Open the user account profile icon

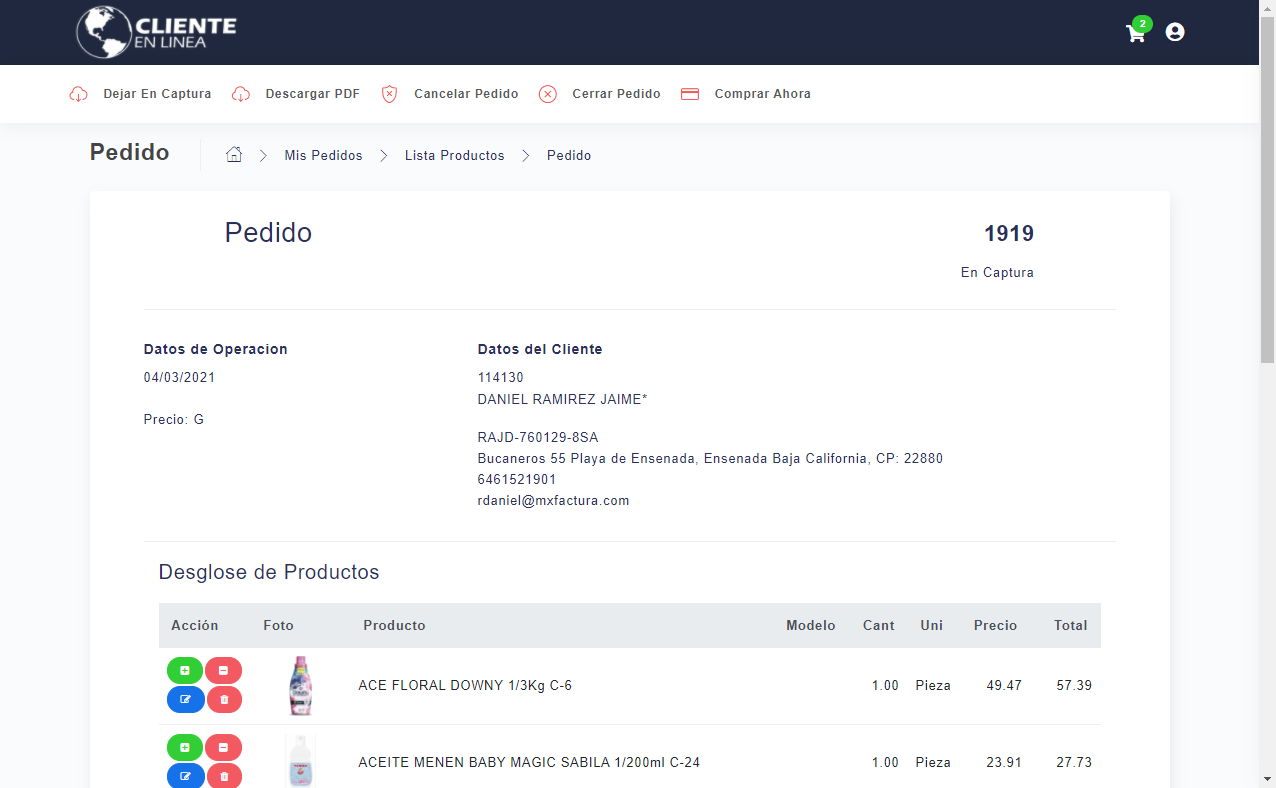coord(1175,32)
